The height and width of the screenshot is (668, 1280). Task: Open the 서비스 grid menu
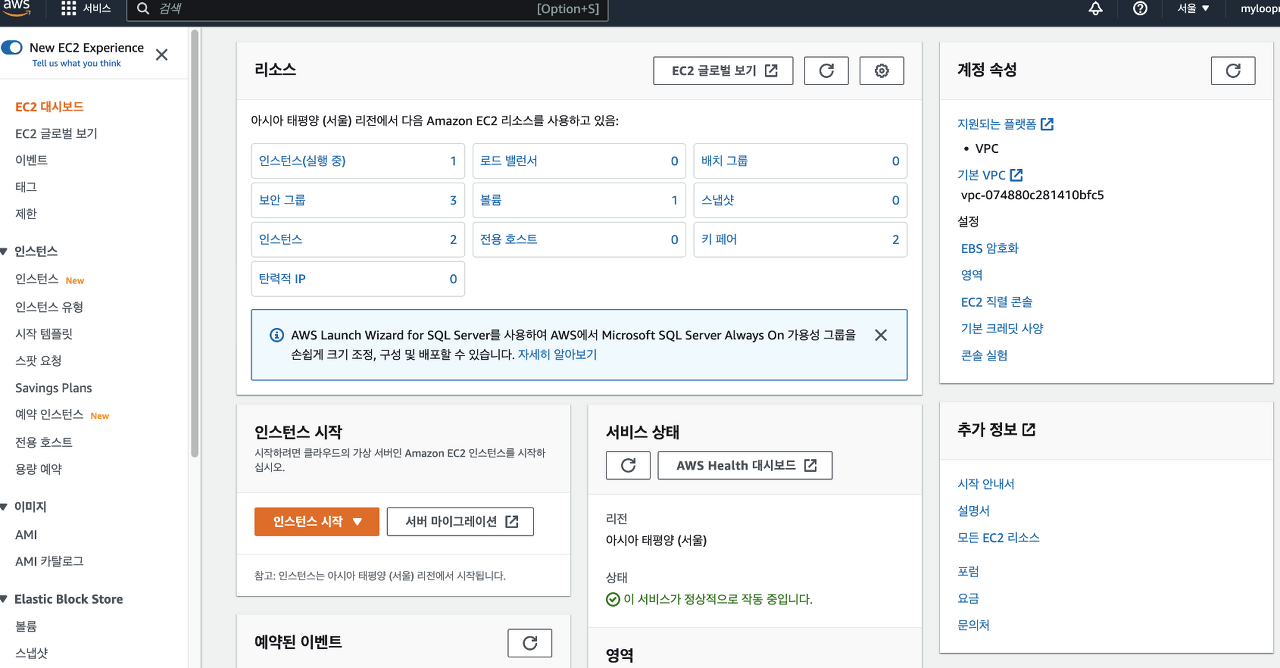(x=85, y=8)
